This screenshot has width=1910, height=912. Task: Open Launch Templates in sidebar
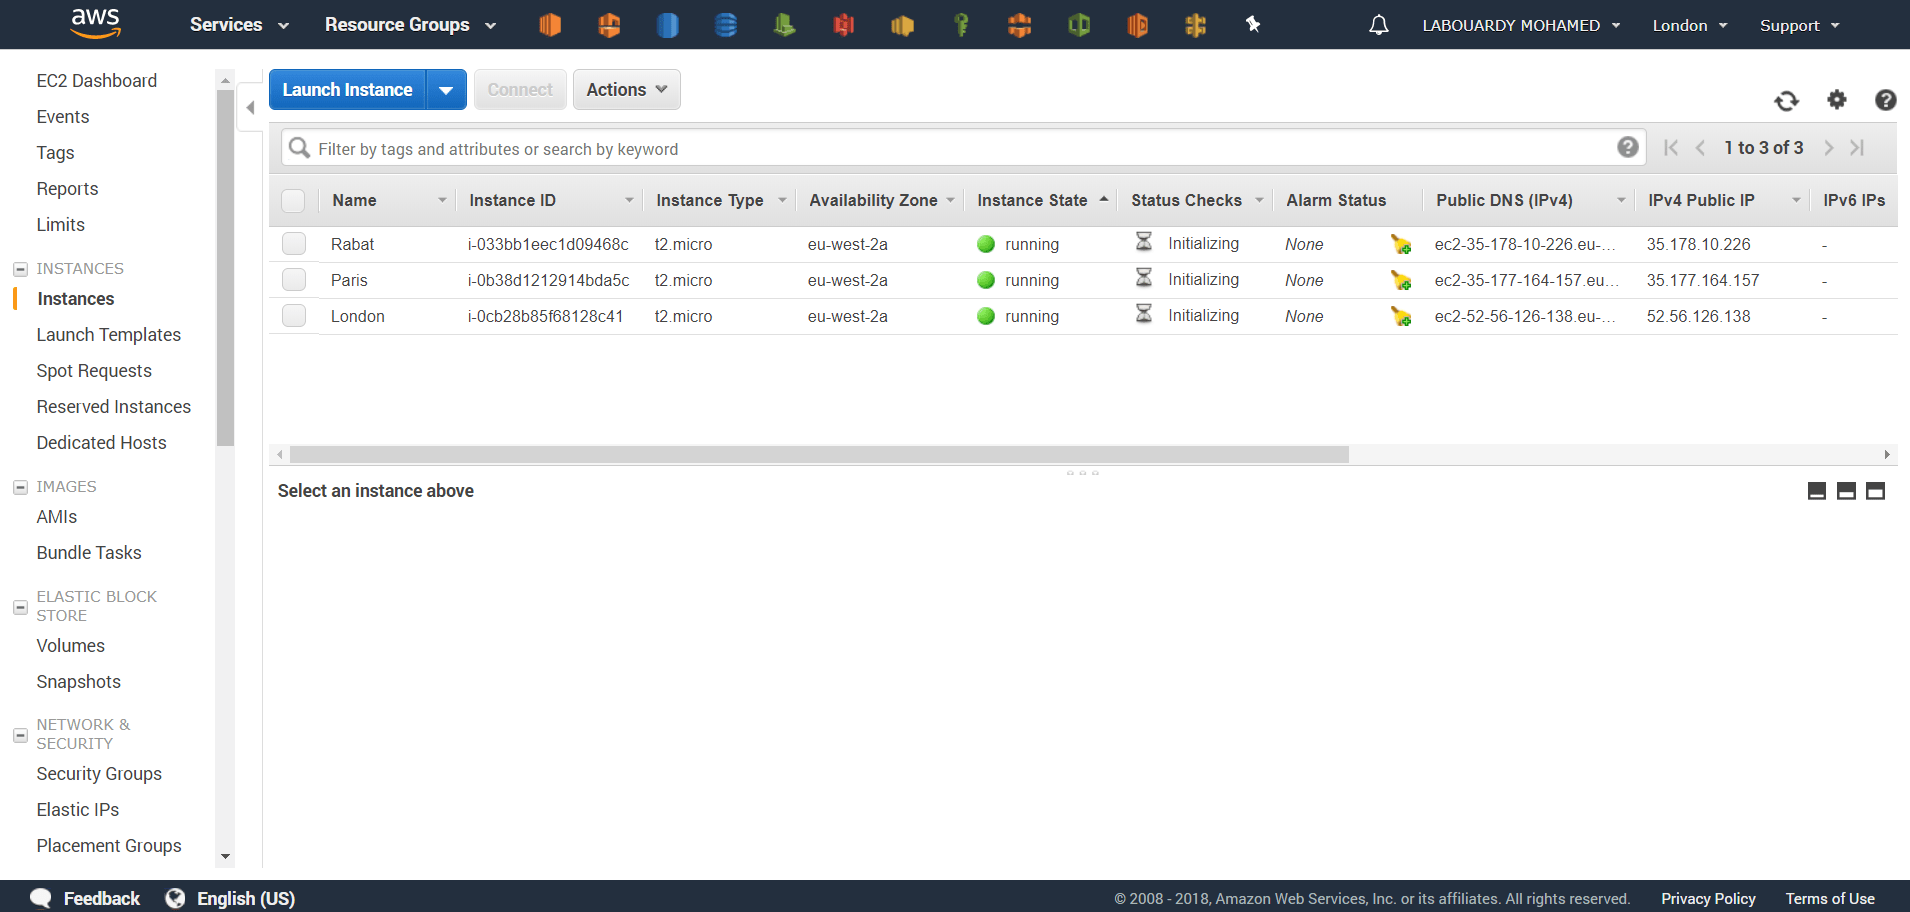click(109, 335)
